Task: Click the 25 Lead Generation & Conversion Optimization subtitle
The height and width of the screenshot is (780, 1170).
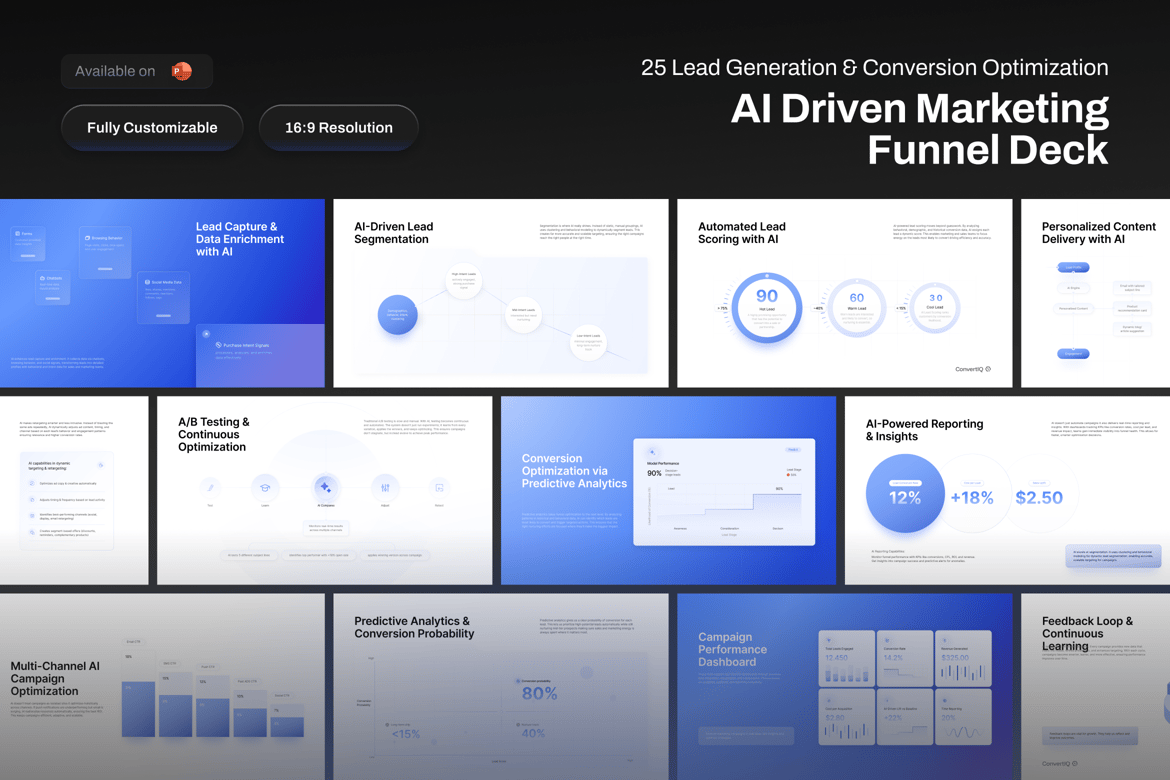Action: tap(875, 67)
